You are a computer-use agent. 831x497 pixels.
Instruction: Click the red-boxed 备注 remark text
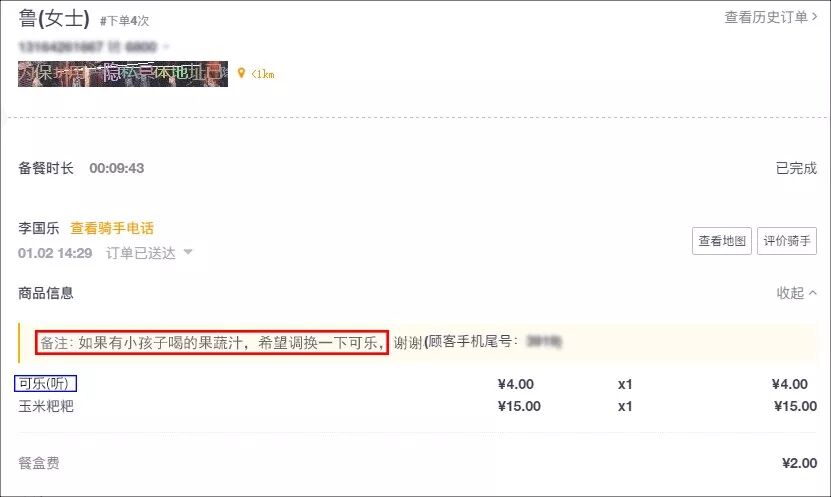click(212, 343)
